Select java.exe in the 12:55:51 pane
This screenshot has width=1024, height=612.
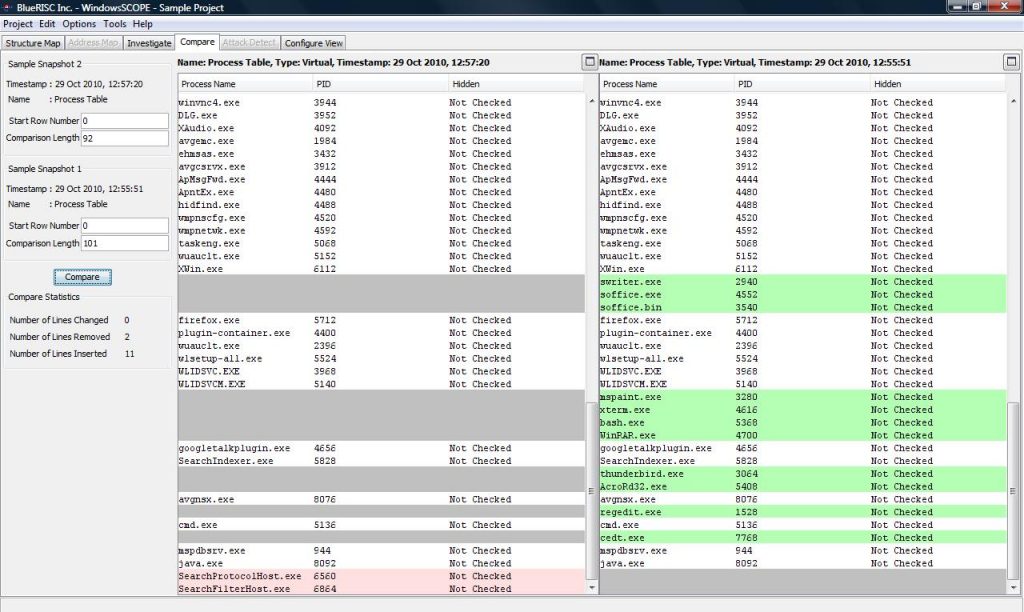[x=803, y=563]
